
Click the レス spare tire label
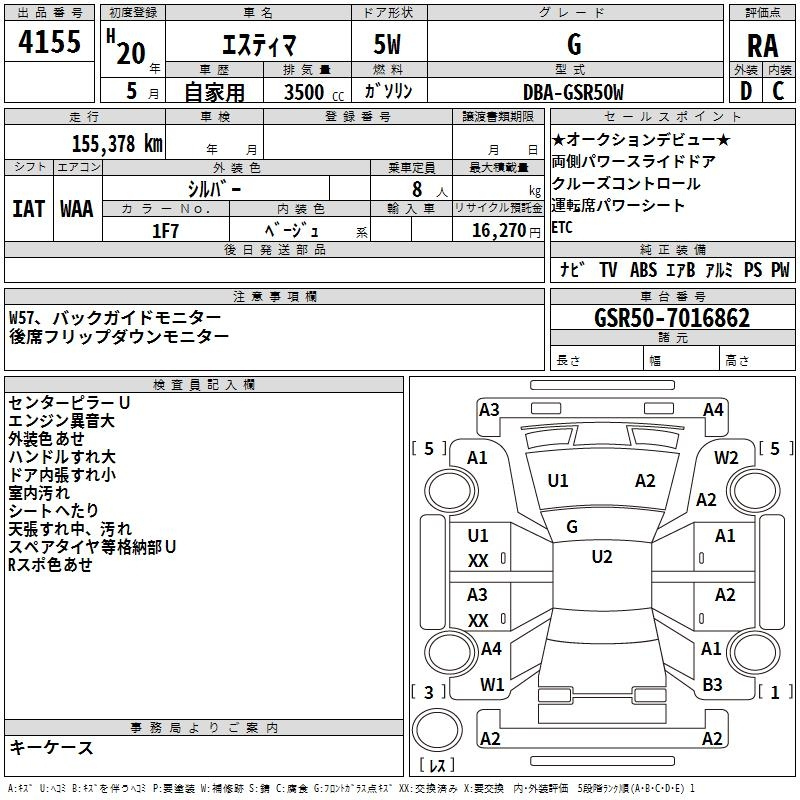pos(437,765)
